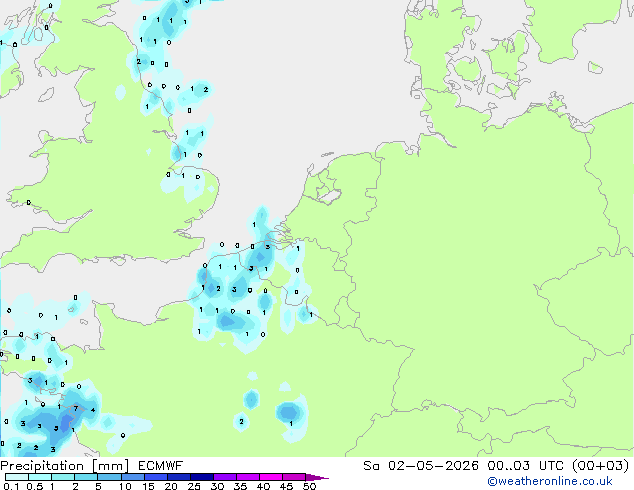Click the 0.1–0.5 mm legend color swatch
The width and height of the screenshot is (634, 490).
[x=17, y=477]
